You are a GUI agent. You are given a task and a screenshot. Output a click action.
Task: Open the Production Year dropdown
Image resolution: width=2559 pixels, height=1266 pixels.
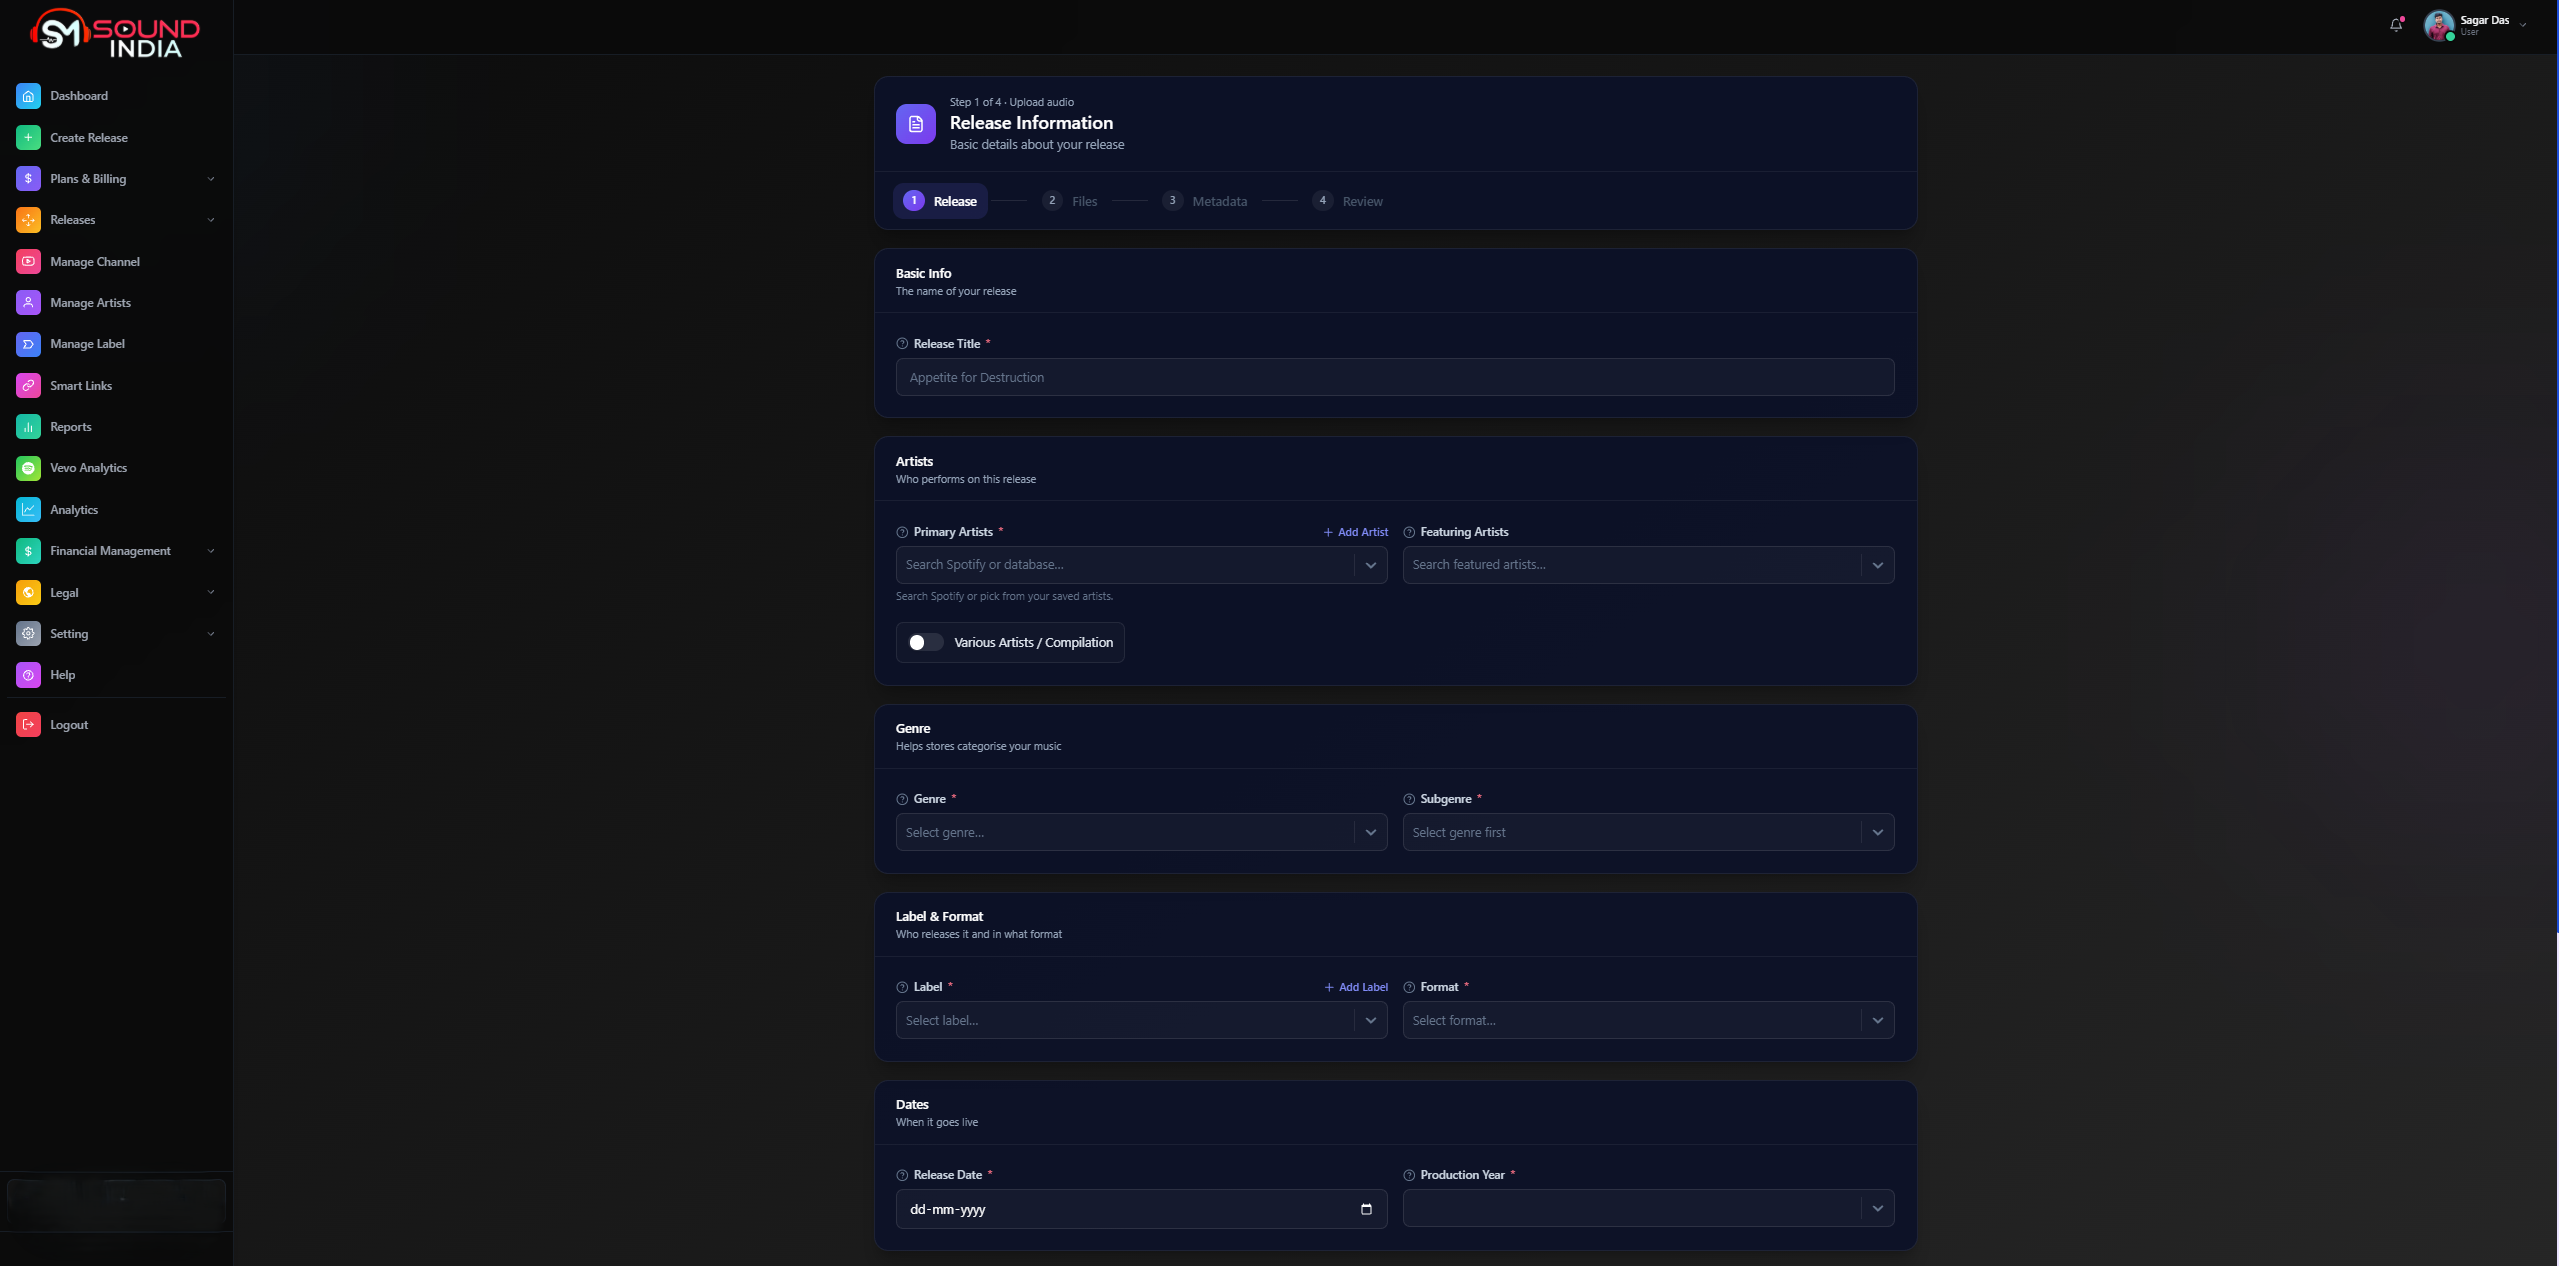1877,1208
